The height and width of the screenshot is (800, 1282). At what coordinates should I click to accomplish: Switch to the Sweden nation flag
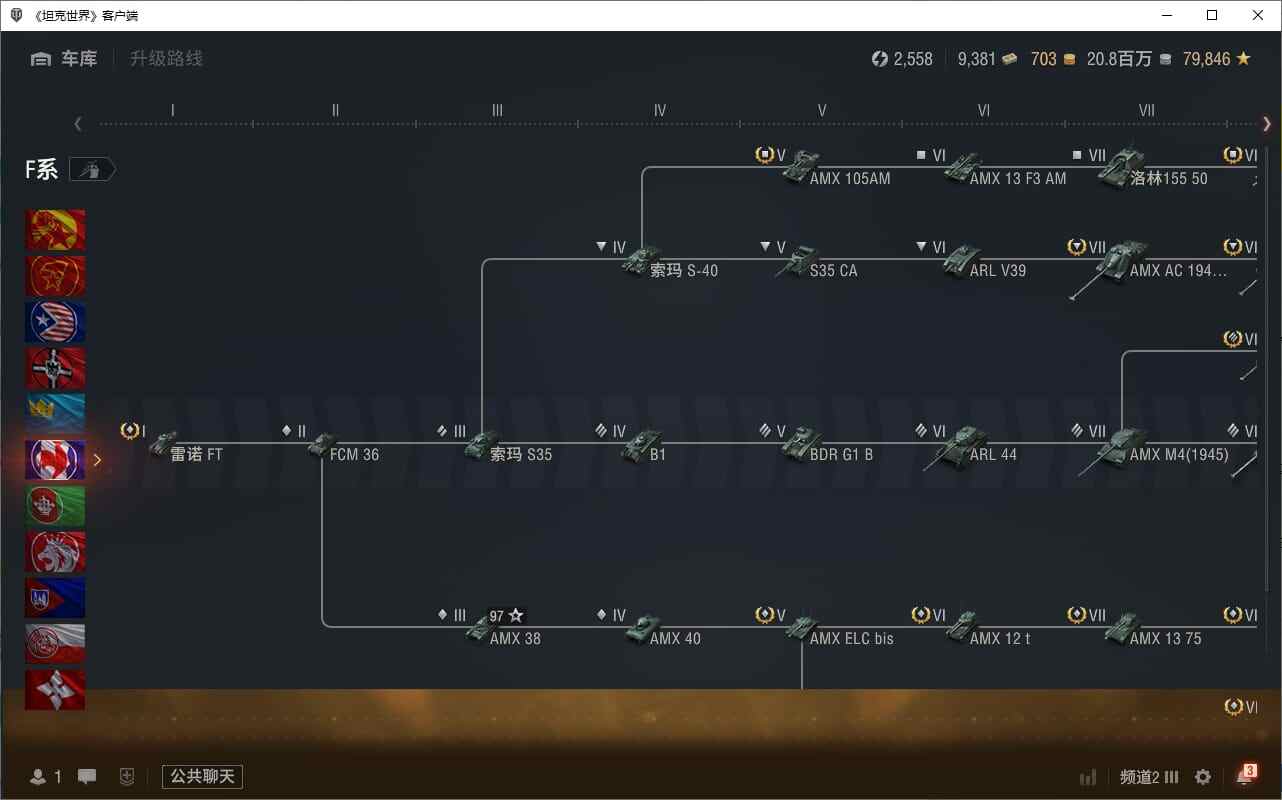coord(55,412)
